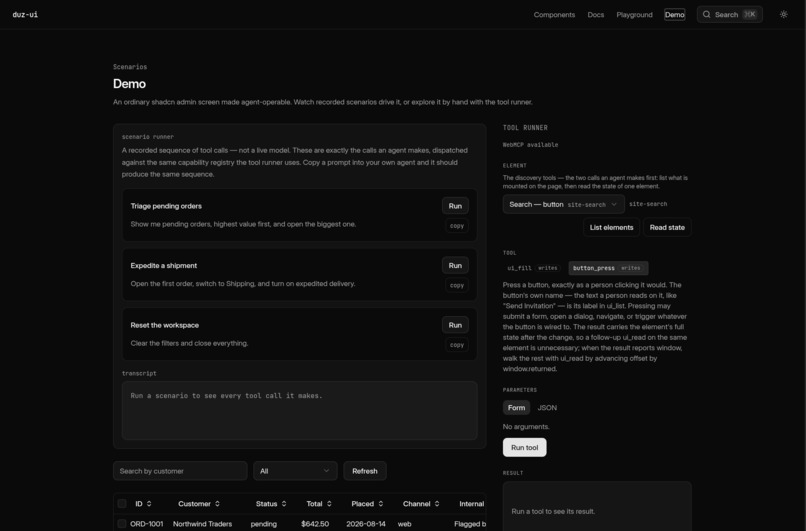Sort by Total column arrows icon
The image size is (806, 531).
point(329,504)
